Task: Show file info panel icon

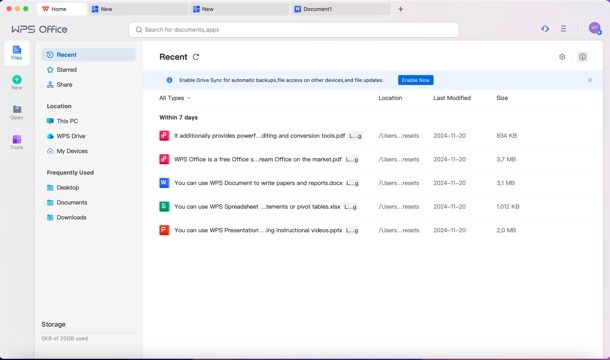Action: coord(582,57)
